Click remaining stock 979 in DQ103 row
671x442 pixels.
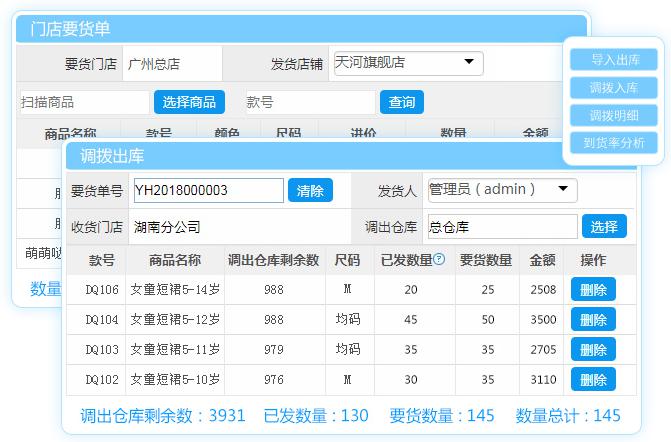[x=273, y=350]
